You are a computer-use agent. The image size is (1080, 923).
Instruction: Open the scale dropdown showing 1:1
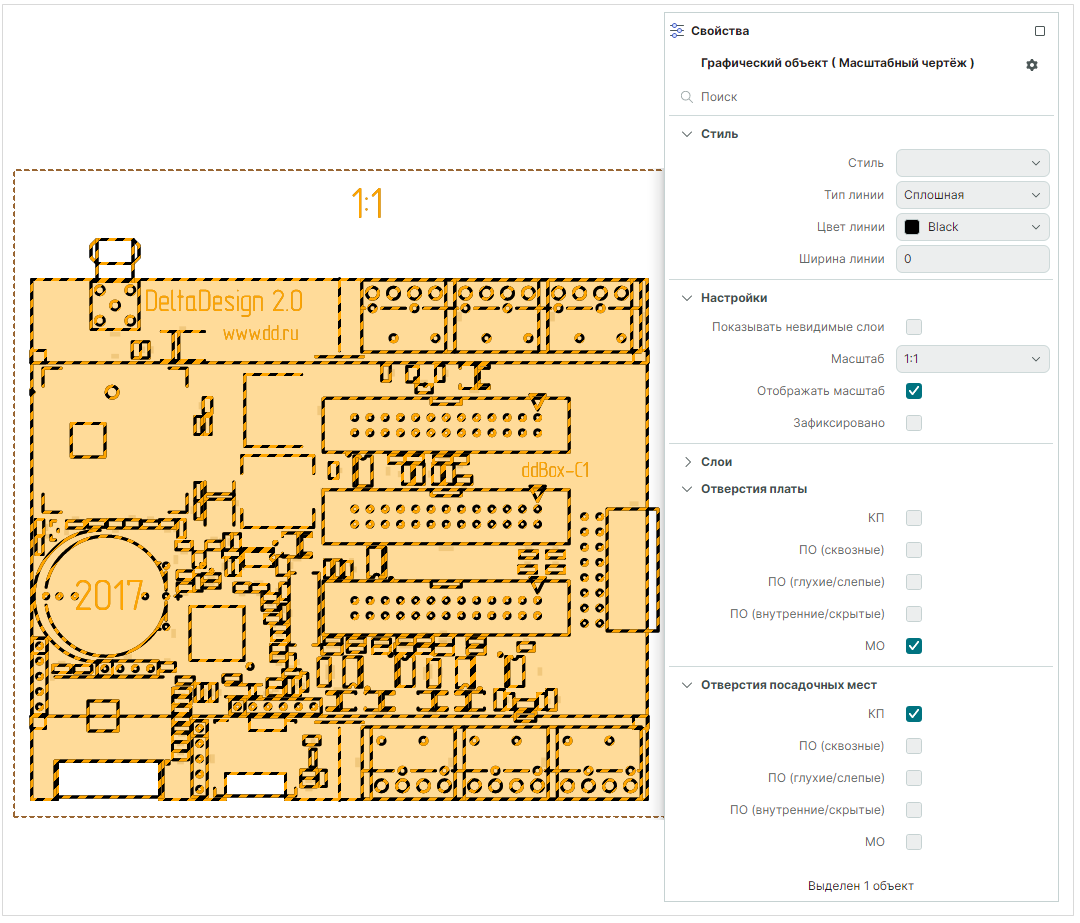pyautogui.click(x=972, y=359)
